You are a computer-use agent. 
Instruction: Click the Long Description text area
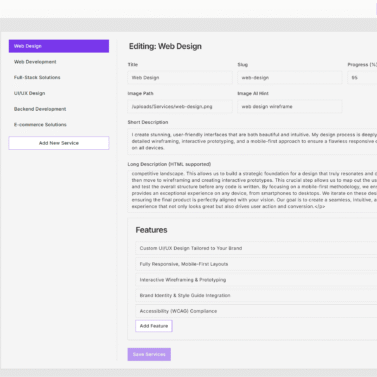click(x=252, y=191)
